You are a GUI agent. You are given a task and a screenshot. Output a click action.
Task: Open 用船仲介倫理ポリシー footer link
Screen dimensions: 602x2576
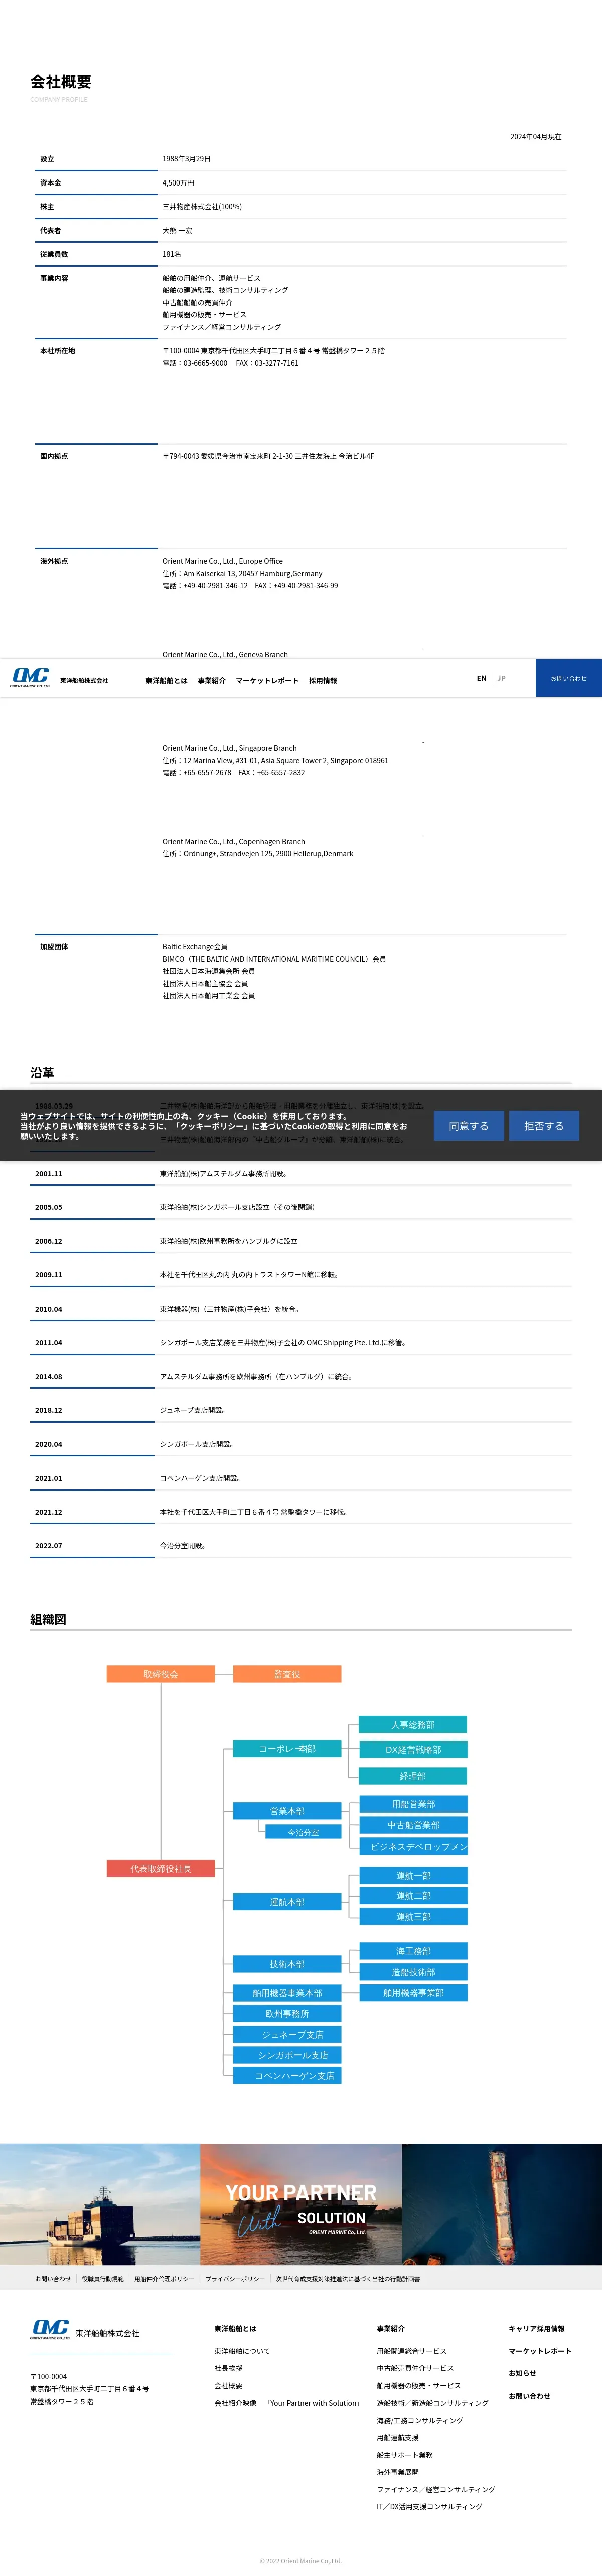click(x=164, y=2279)
